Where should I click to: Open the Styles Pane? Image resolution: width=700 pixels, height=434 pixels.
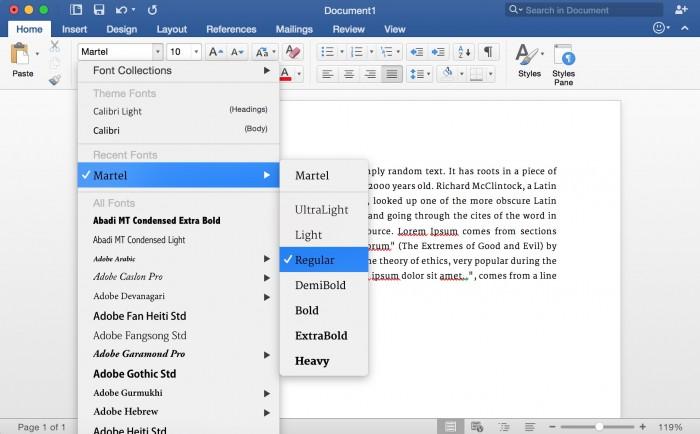coord(563,64)
